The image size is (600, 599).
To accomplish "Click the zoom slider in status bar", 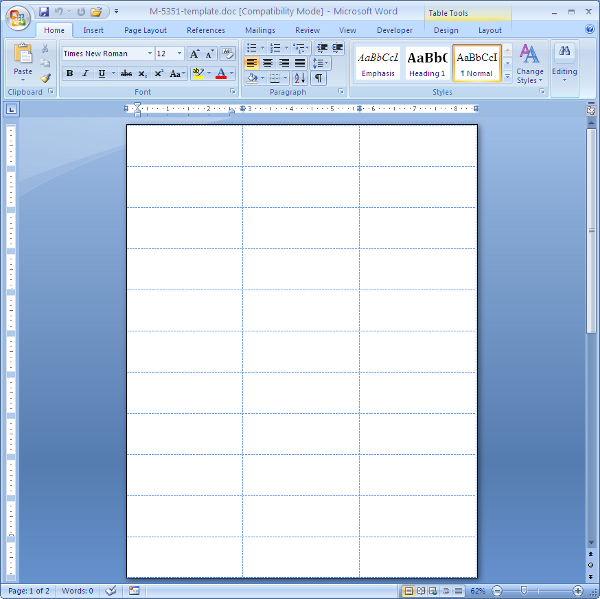I will pyautogui.click(x=536, y=591).
